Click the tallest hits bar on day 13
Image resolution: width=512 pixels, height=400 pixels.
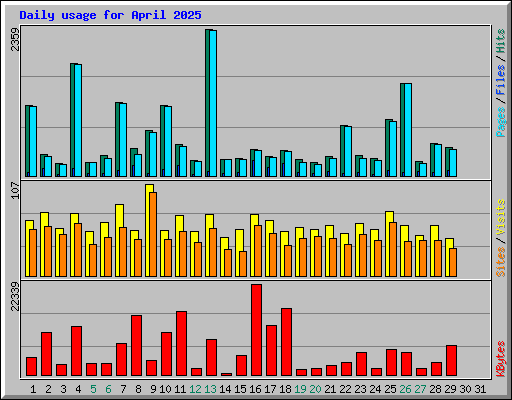point(207,103)
